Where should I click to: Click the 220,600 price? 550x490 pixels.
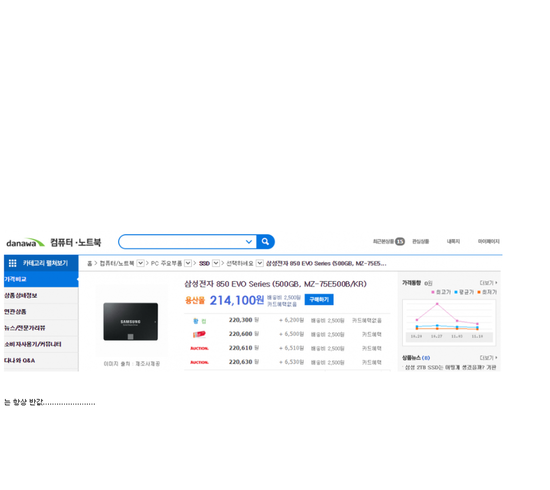241,334
